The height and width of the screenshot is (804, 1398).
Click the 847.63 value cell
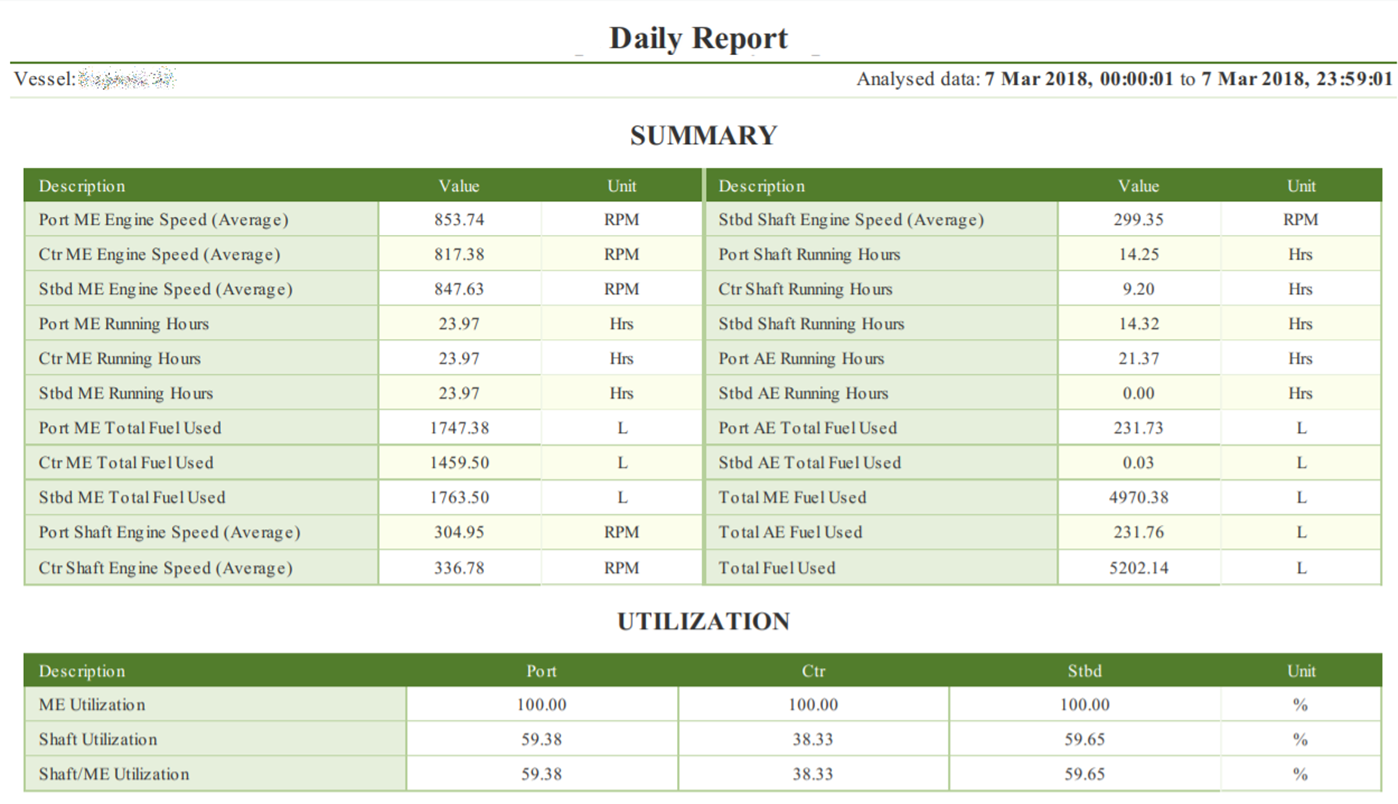click(459, 290)
